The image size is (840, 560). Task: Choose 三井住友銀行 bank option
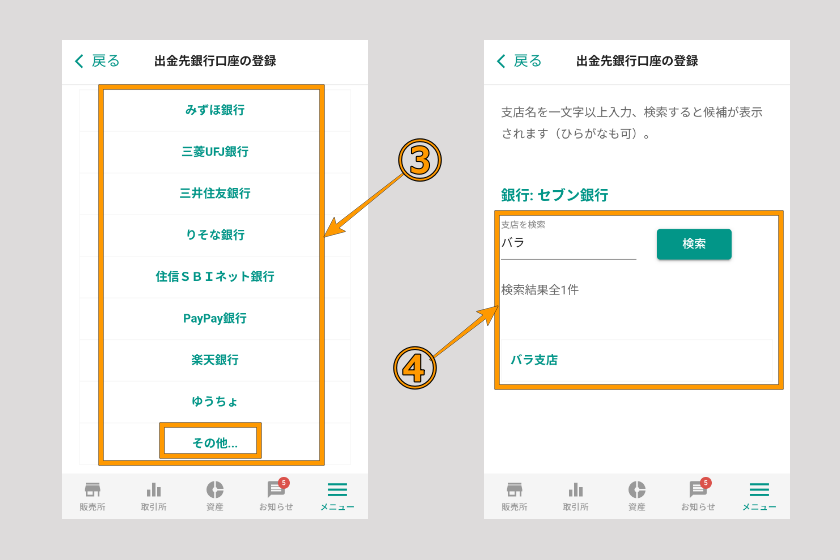point(215,193)
